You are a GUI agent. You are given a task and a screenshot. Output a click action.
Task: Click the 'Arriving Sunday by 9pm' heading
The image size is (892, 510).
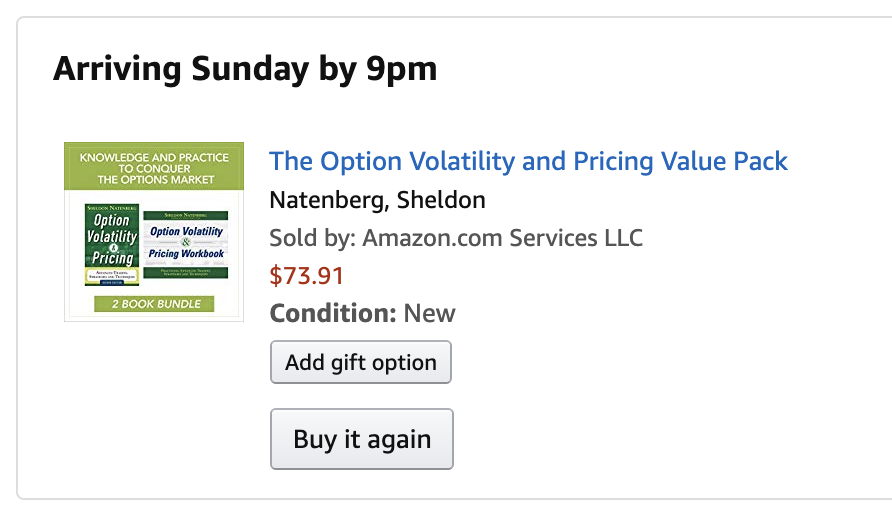245,70
